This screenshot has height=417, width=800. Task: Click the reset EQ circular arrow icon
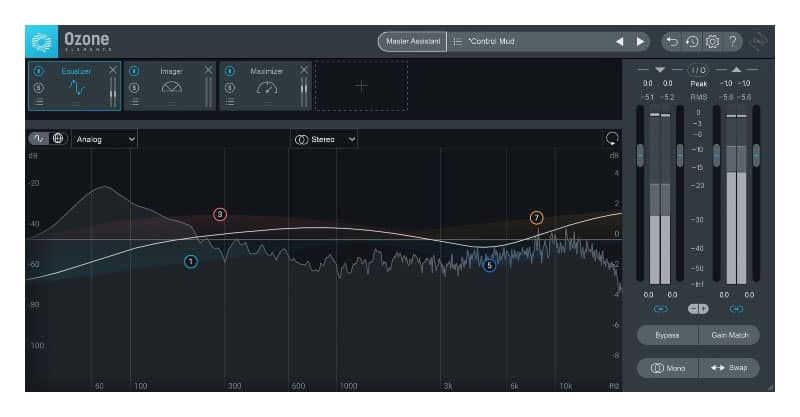(x=612, y=138)
